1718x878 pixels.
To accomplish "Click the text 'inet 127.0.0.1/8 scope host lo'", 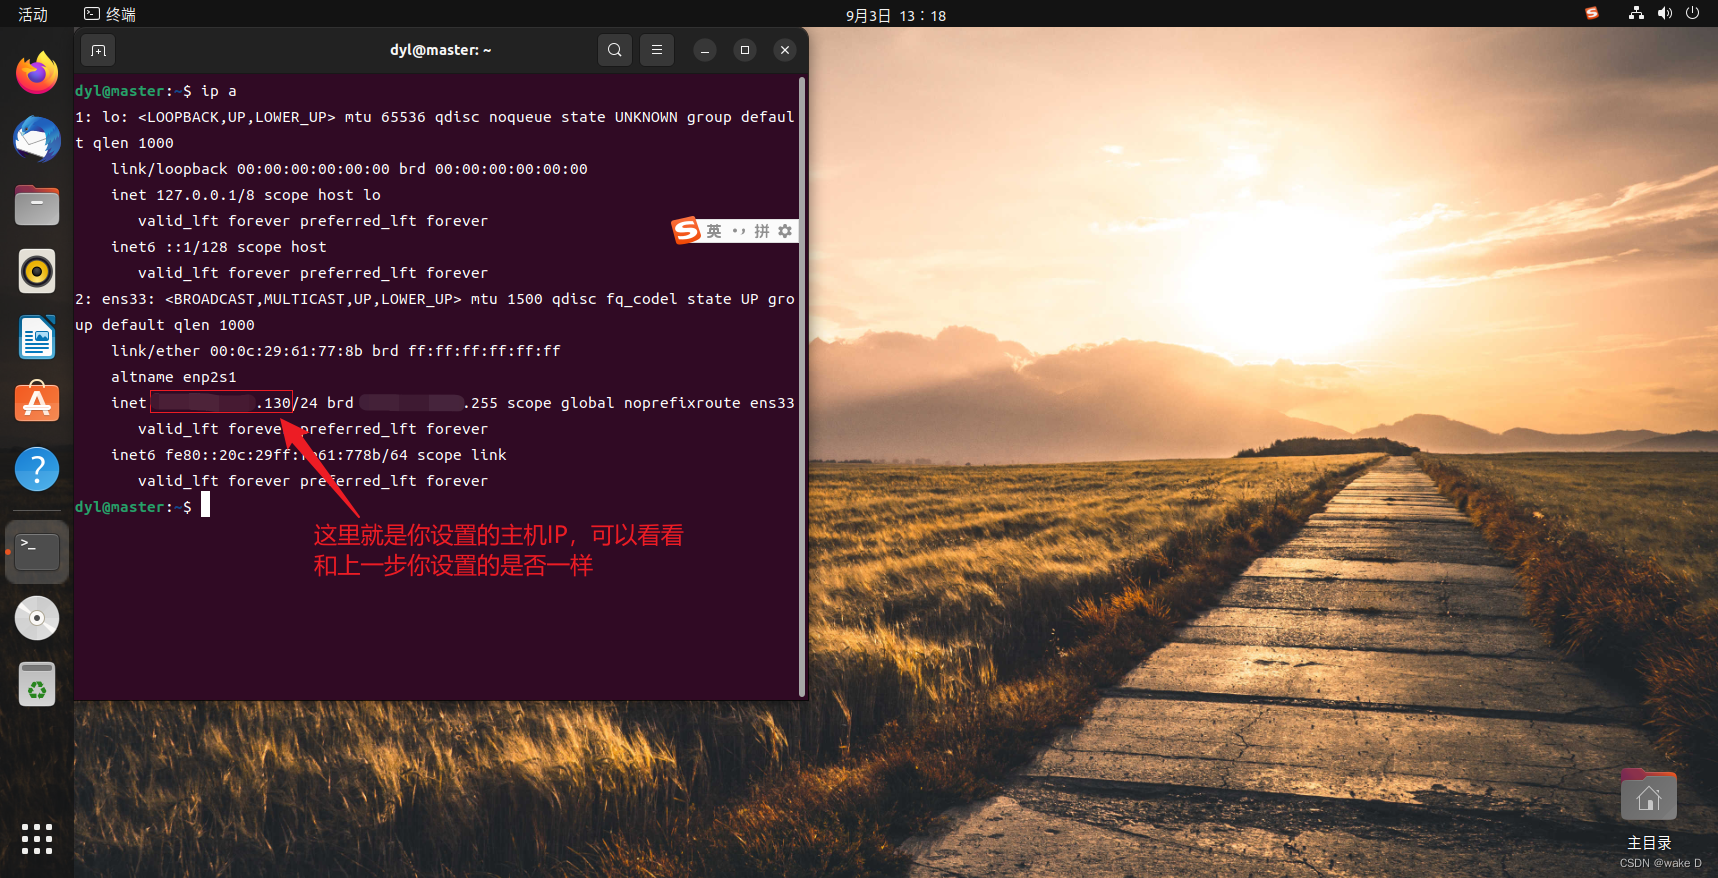I will pyautogui.click(x=246, y=195).
